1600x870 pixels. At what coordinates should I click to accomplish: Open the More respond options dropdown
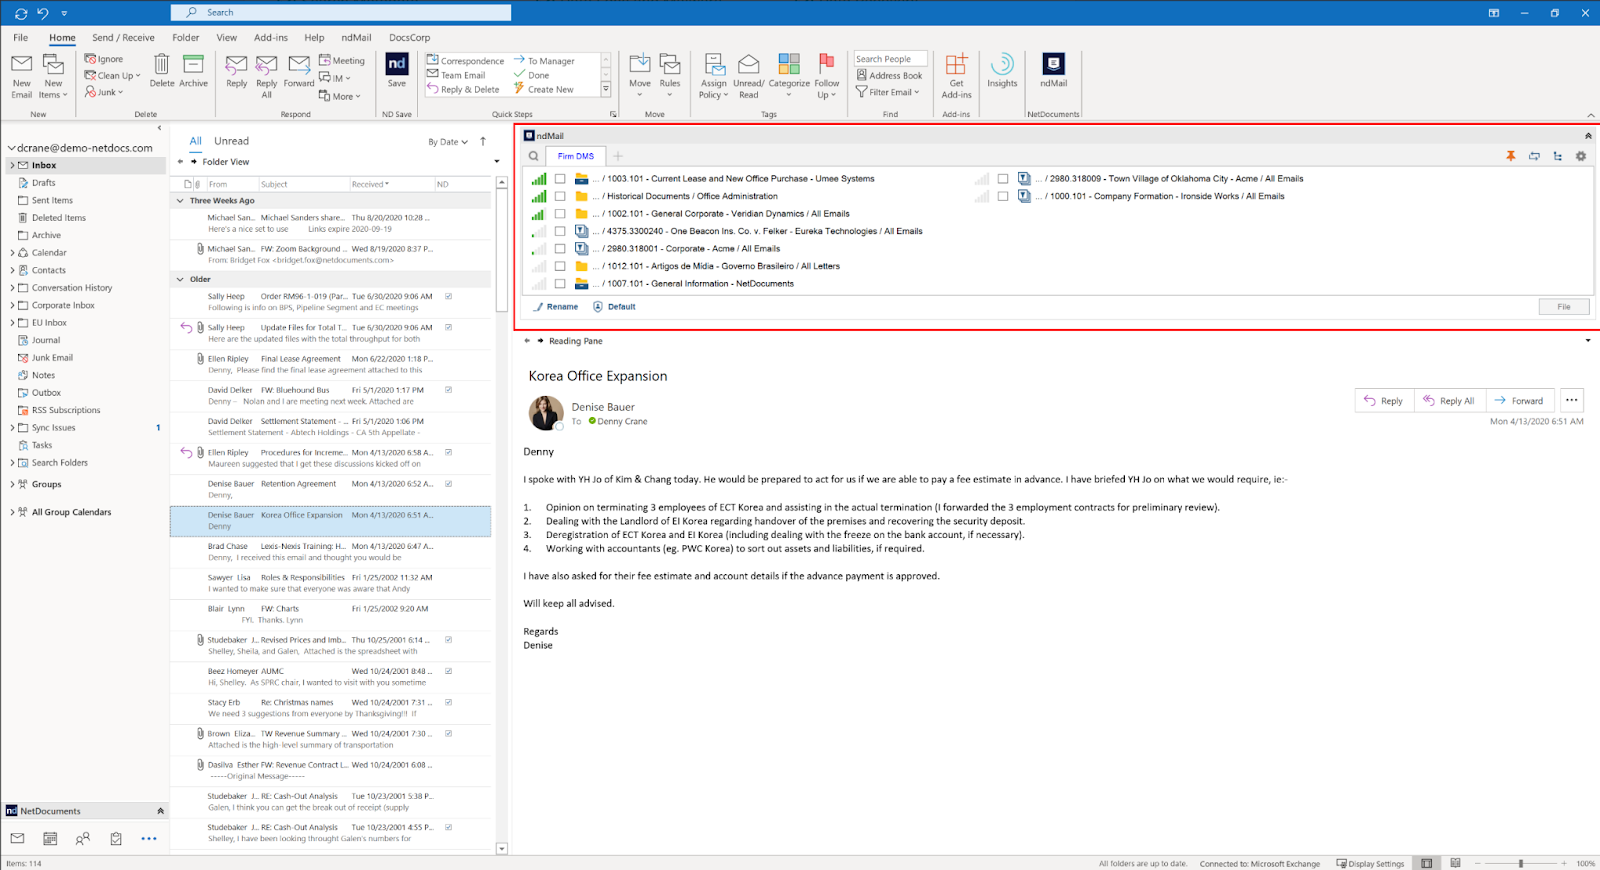pyautogui.click(x=340, y=96)
